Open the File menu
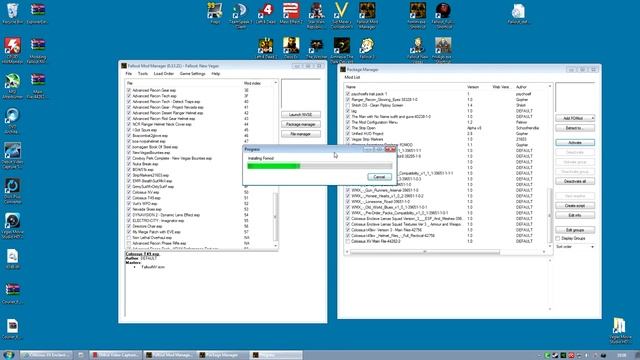The width and height of the screenshot is (640, 360). [129, 73]
